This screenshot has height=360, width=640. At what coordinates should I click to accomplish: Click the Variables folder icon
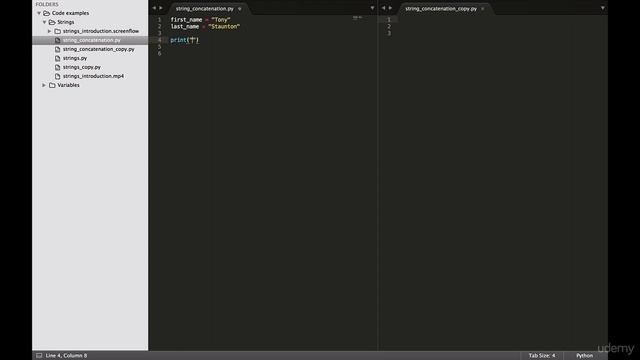pos(52,85)
